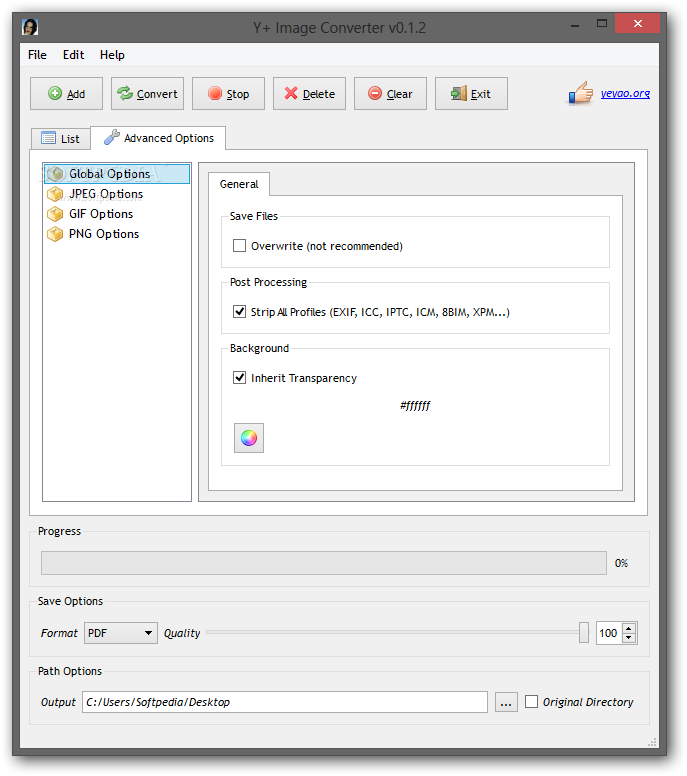Click the Output path input field
Image resolution: width=687 pixels, height=776 pixels.
[285, 702]
